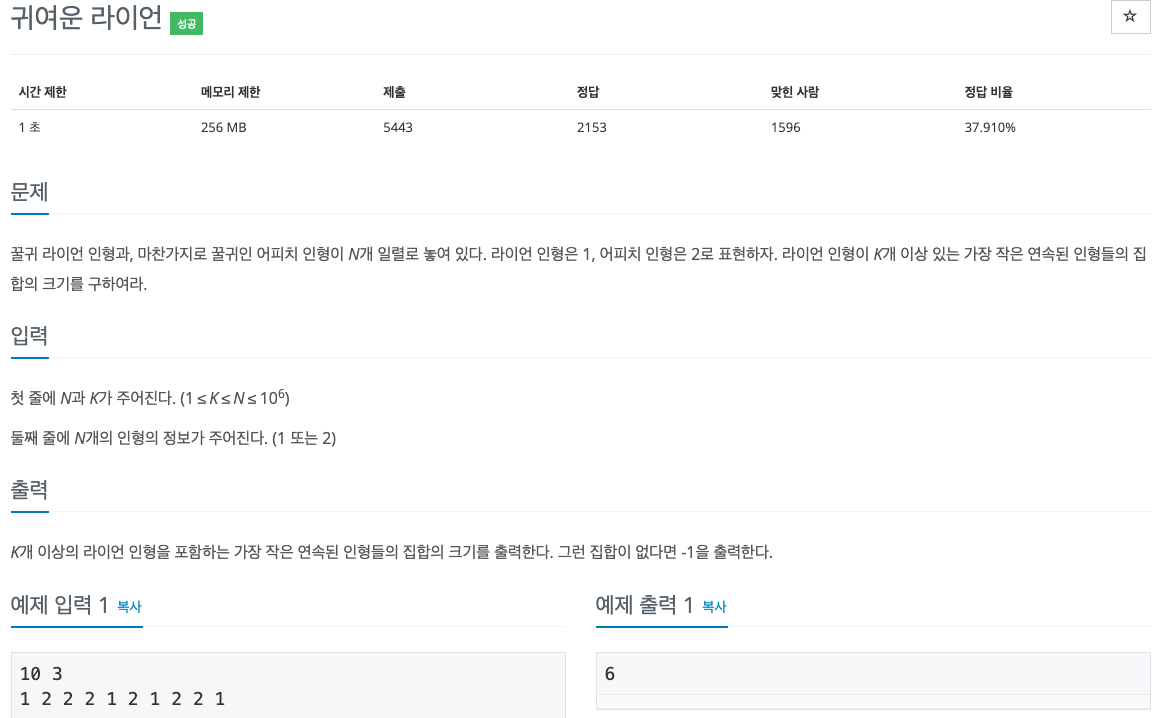This screenshot has height=718, width=1164.
Task: Click the 정답 count 2153
Action: tap(592, 128)
